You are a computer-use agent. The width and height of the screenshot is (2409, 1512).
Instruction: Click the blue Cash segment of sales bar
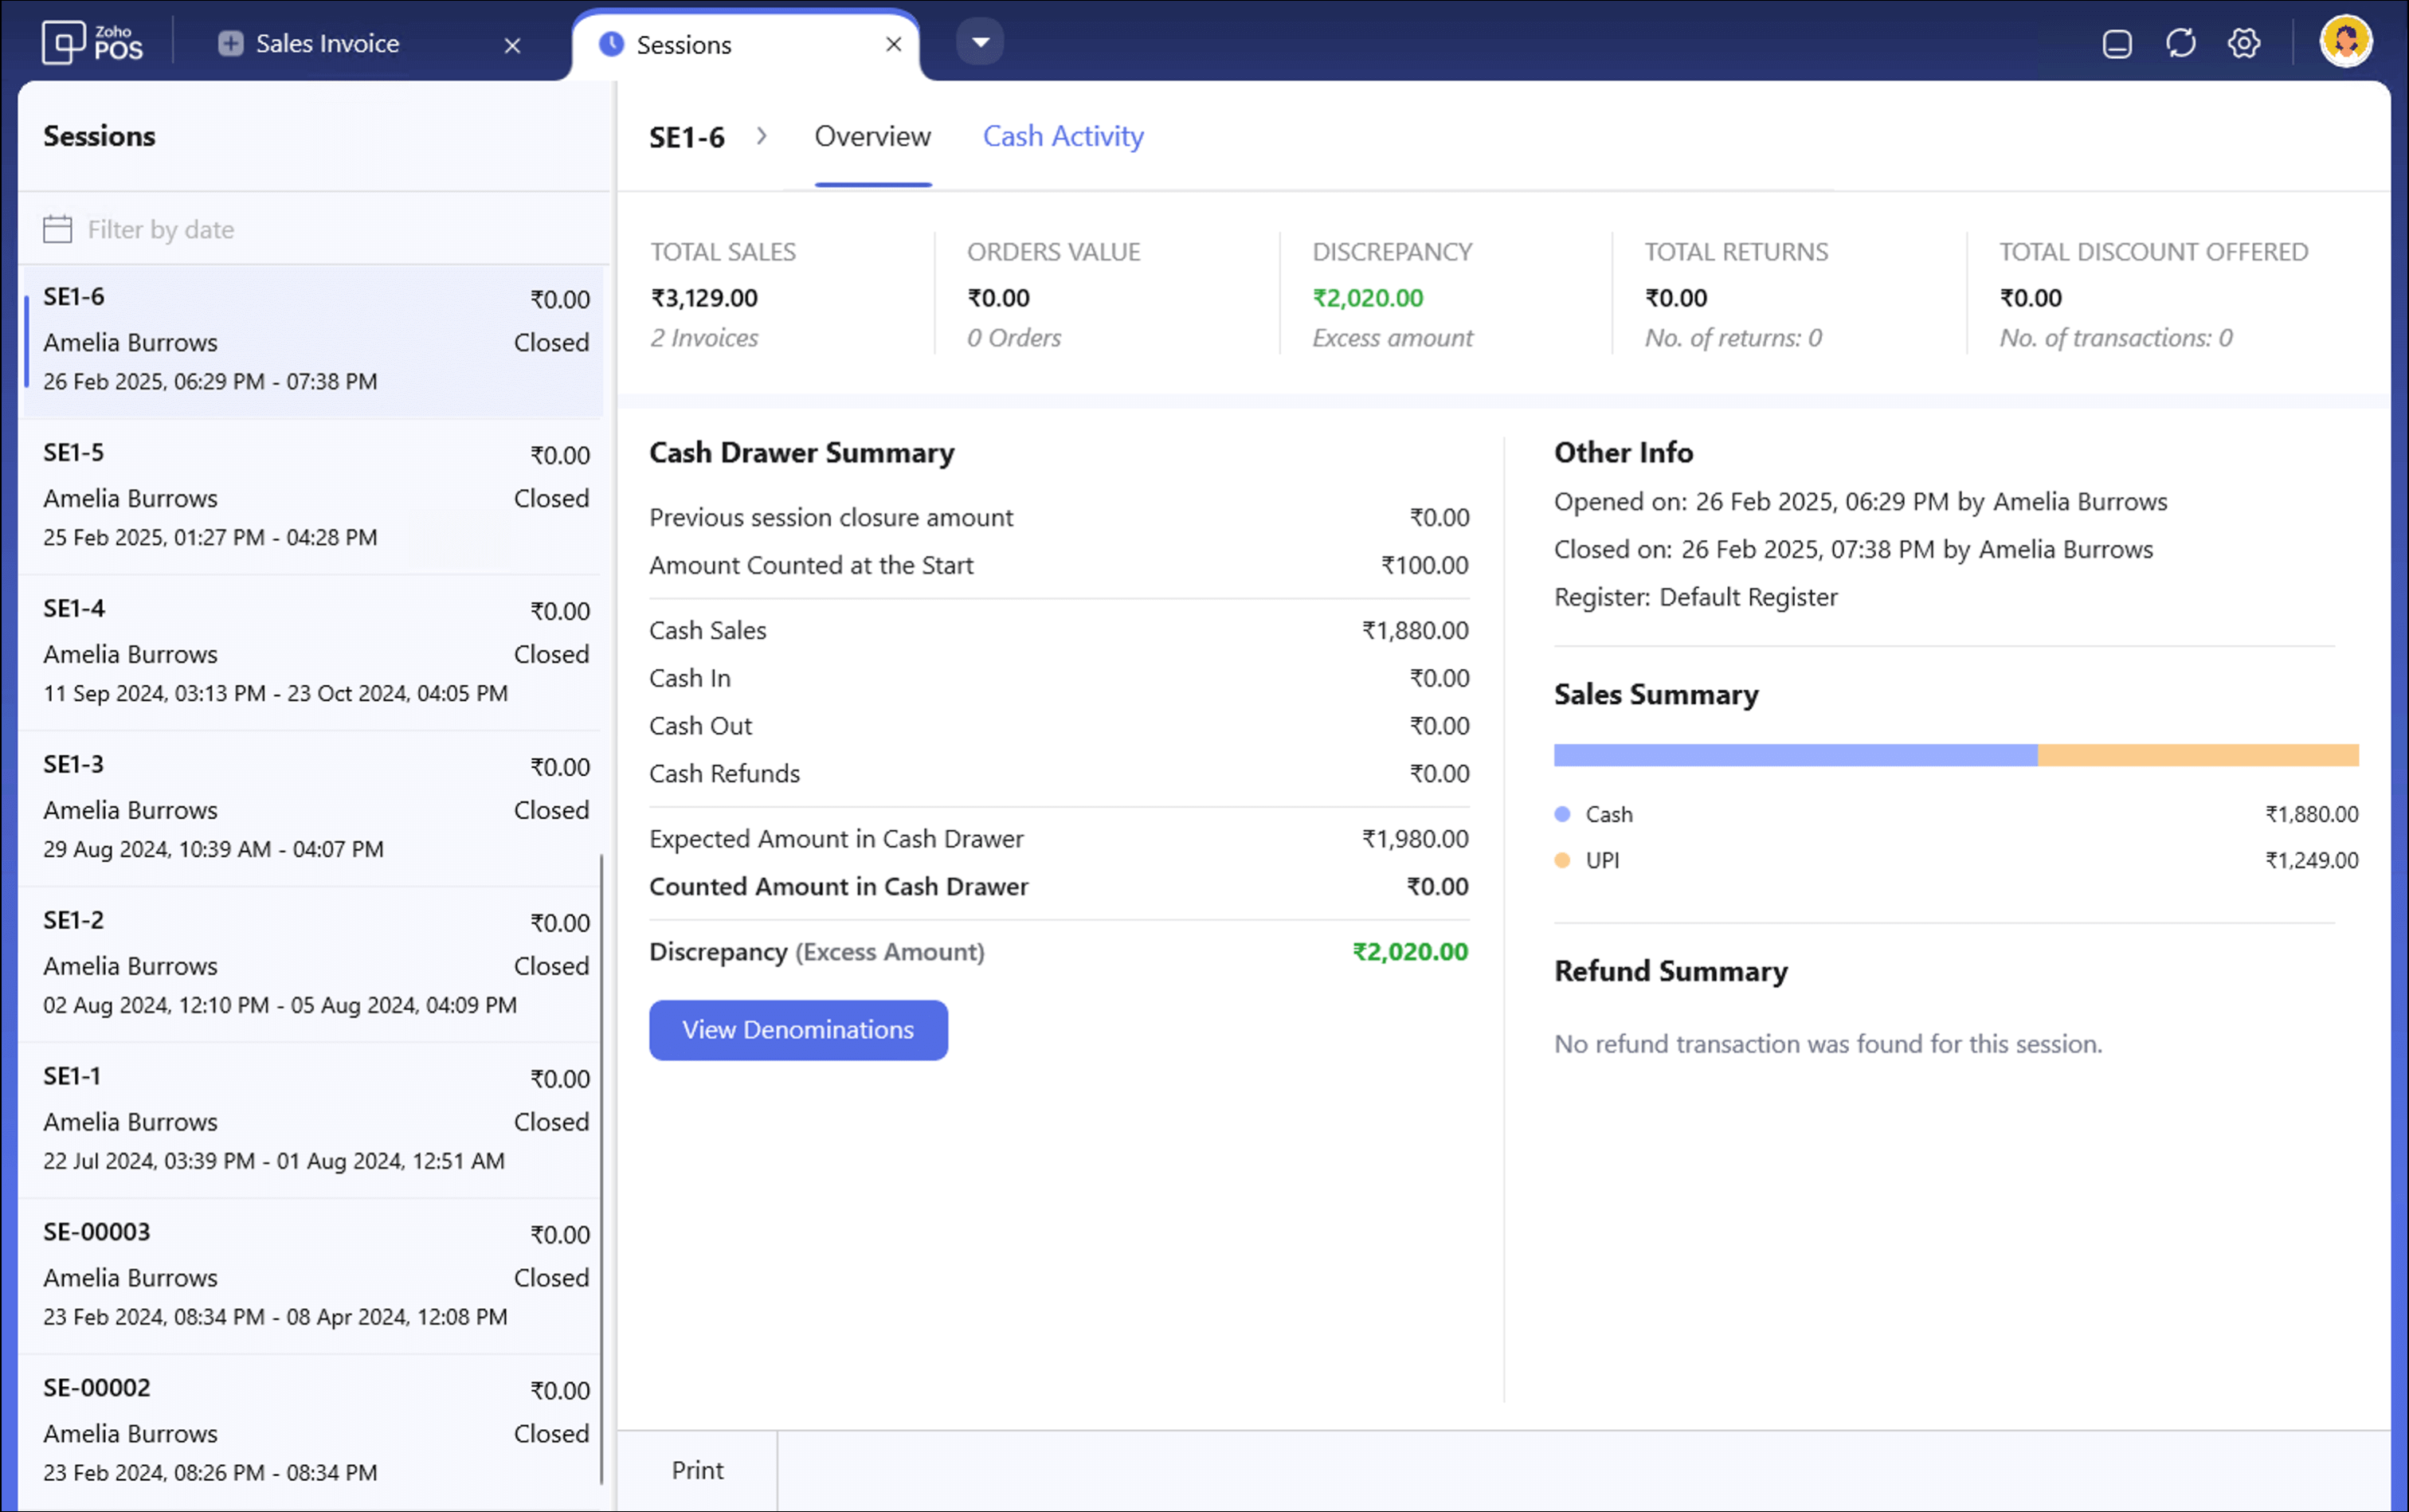click(x=1794, y=755)
